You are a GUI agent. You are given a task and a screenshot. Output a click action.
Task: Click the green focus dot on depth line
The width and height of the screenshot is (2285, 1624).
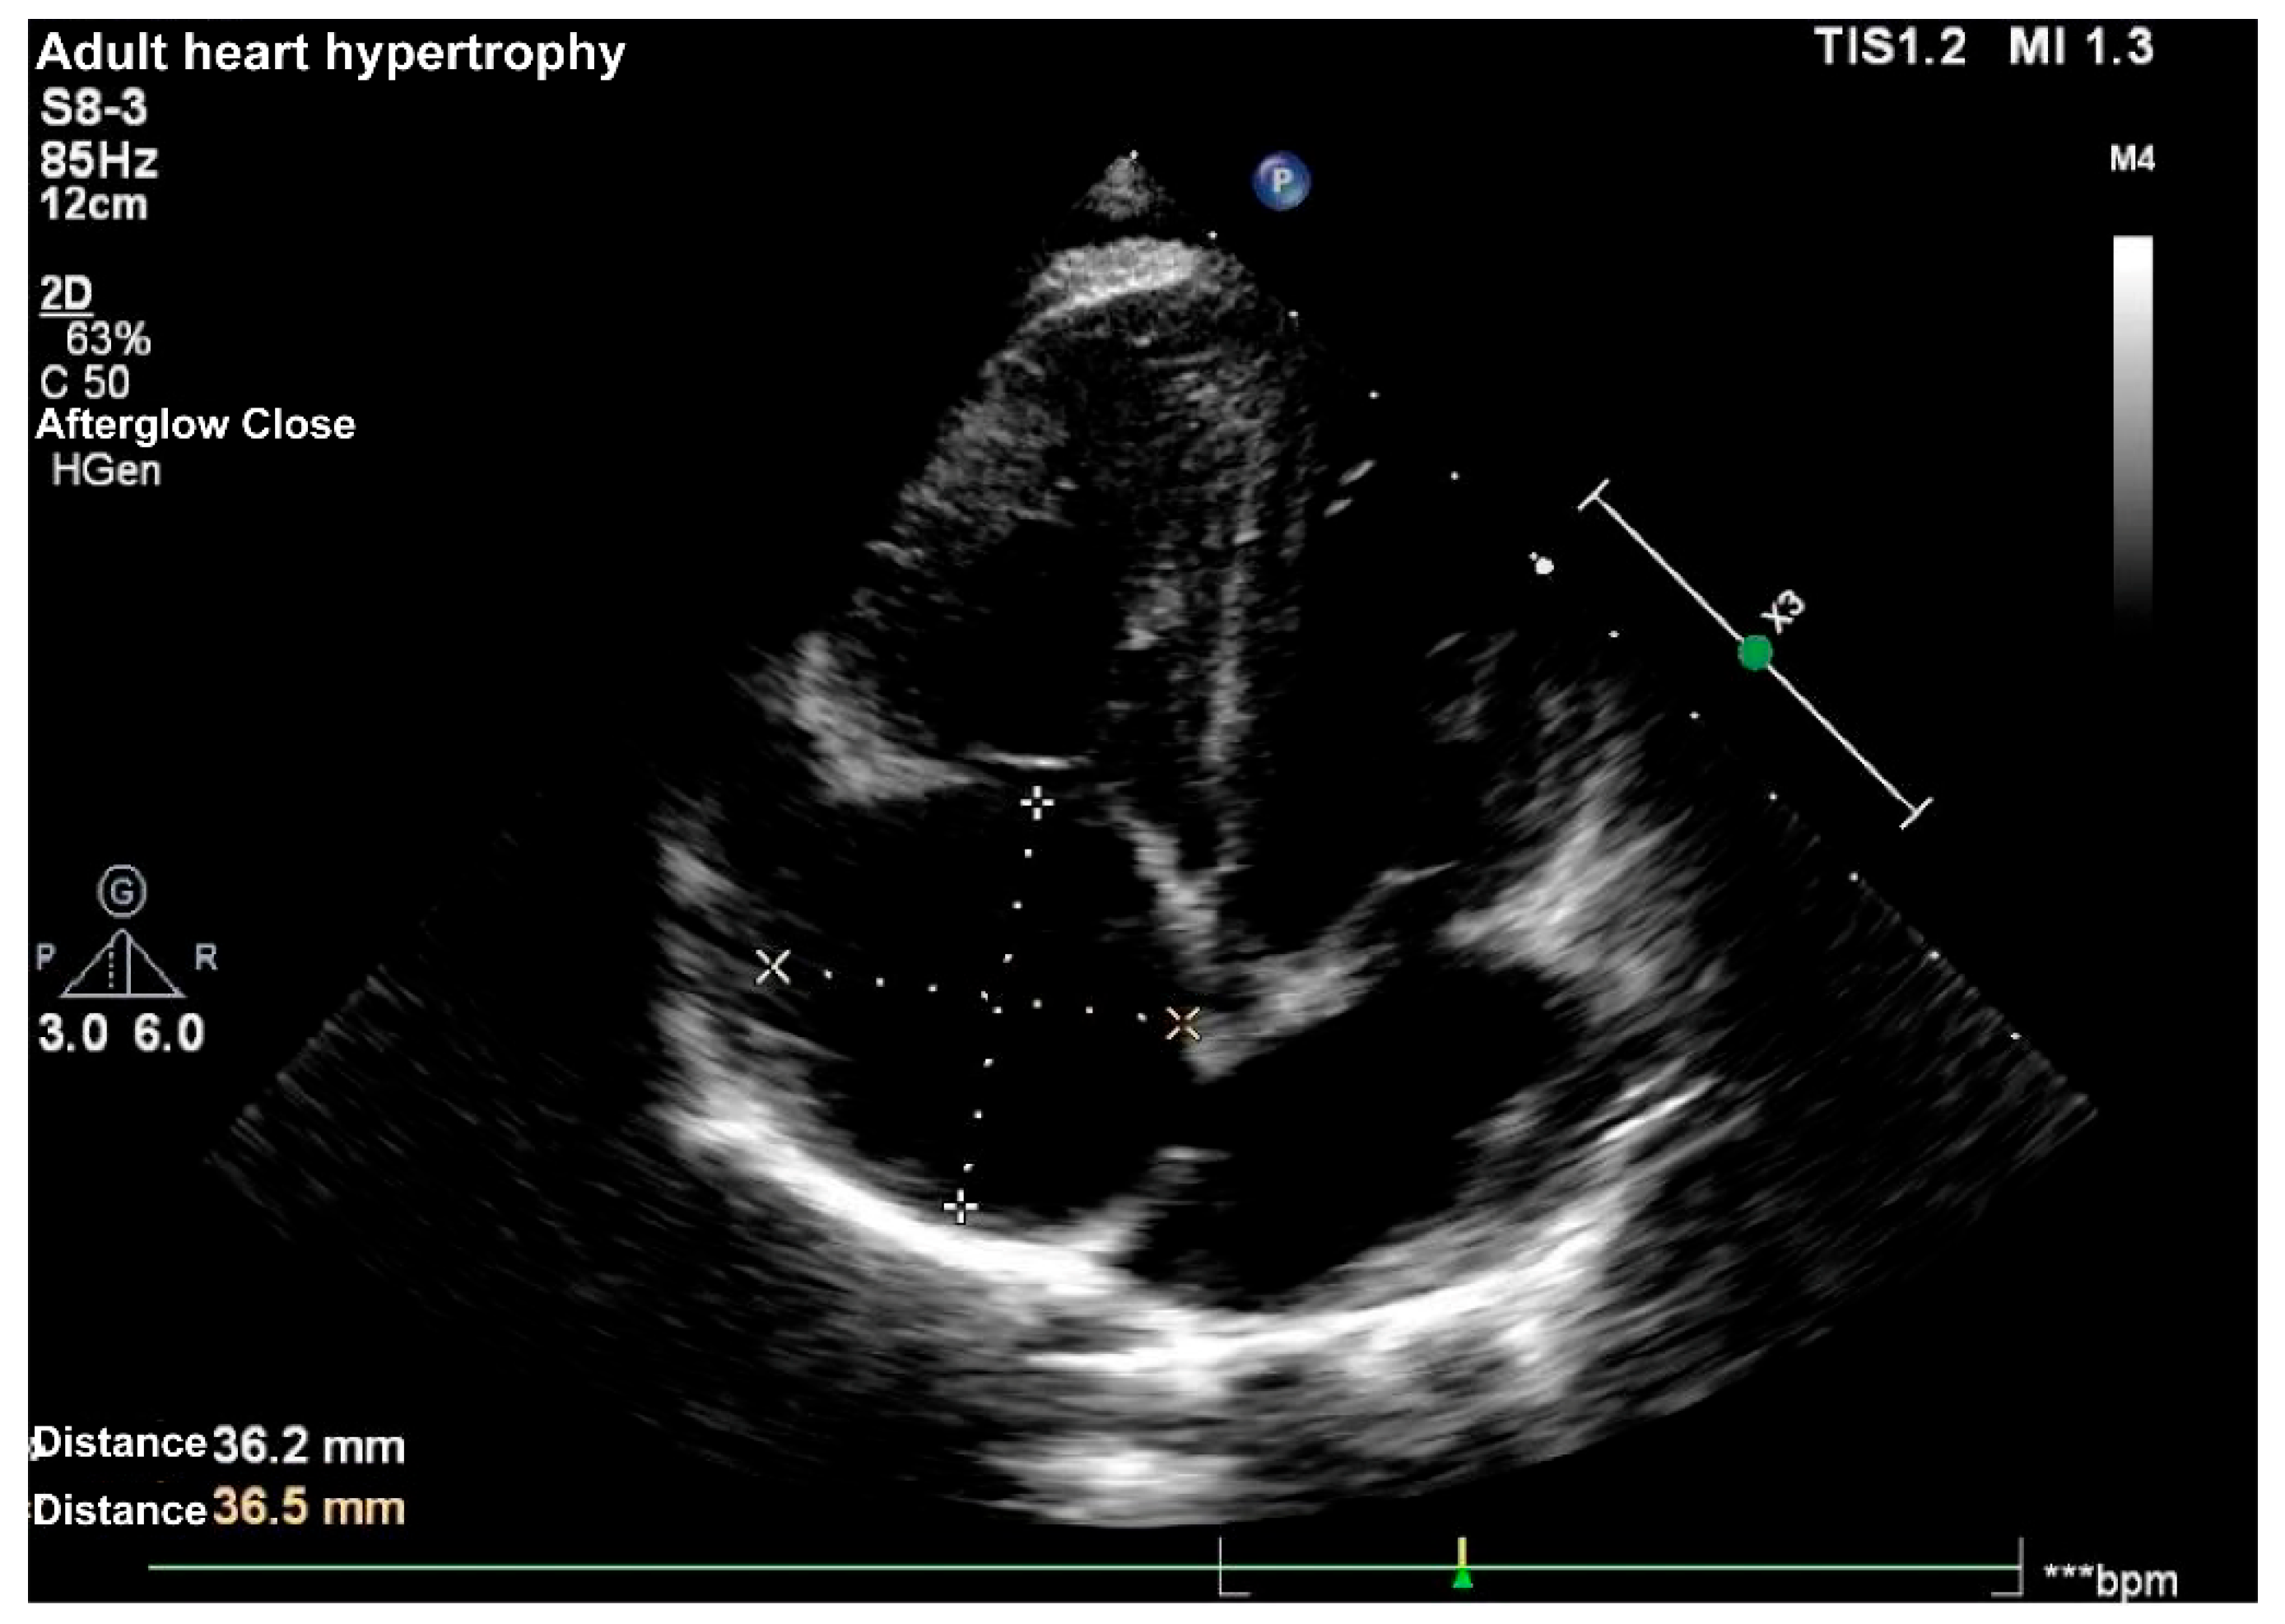click(1755, 653)
